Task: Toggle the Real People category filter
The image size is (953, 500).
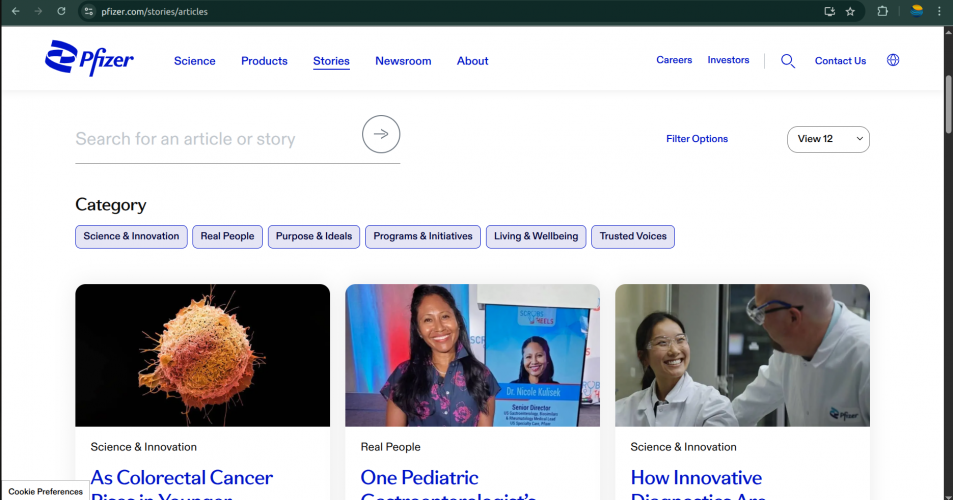Action: coord(227,236)
